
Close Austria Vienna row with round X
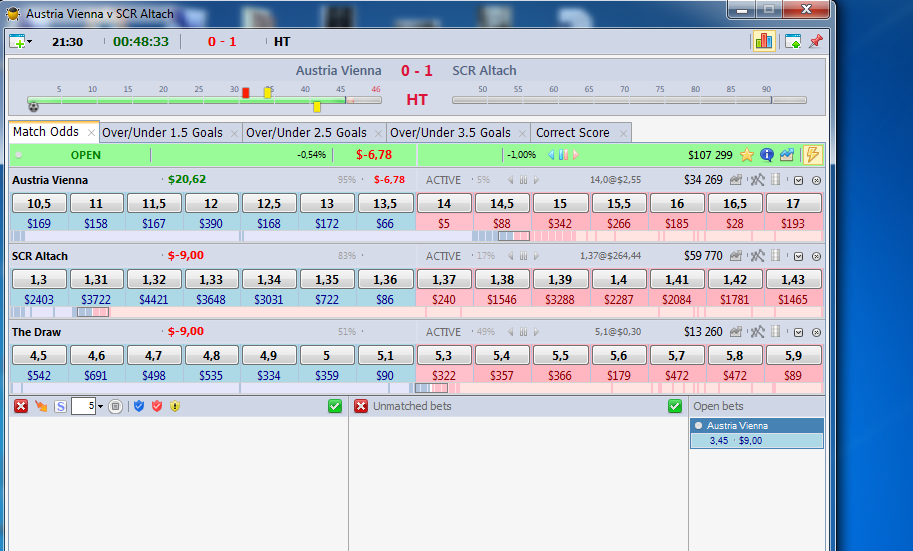[x=816, y=181]
